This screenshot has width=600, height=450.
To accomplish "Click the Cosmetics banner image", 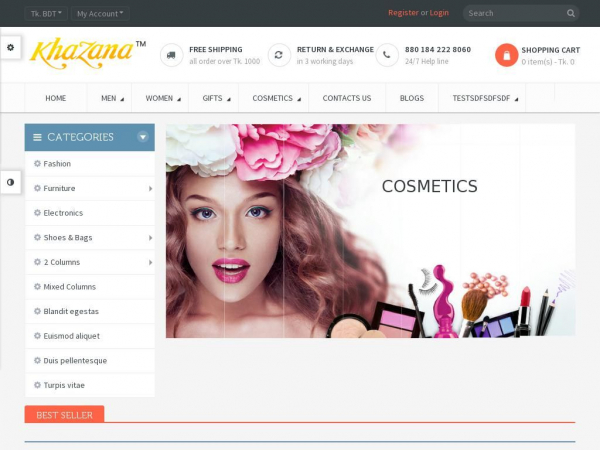I will tap(370, 231).
